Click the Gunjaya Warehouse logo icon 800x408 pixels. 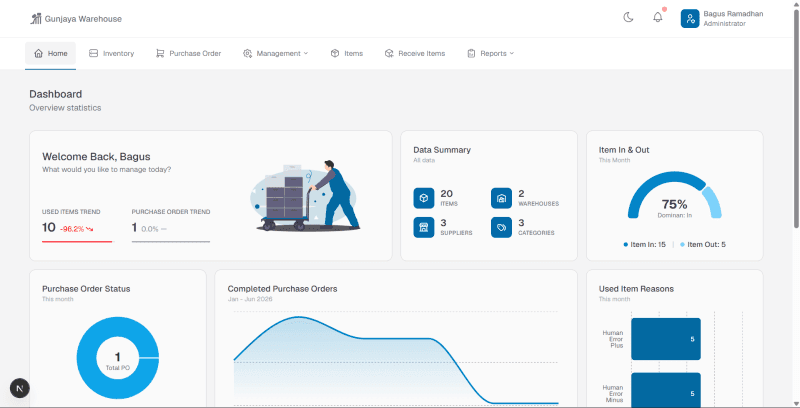[x=36, y=19]
